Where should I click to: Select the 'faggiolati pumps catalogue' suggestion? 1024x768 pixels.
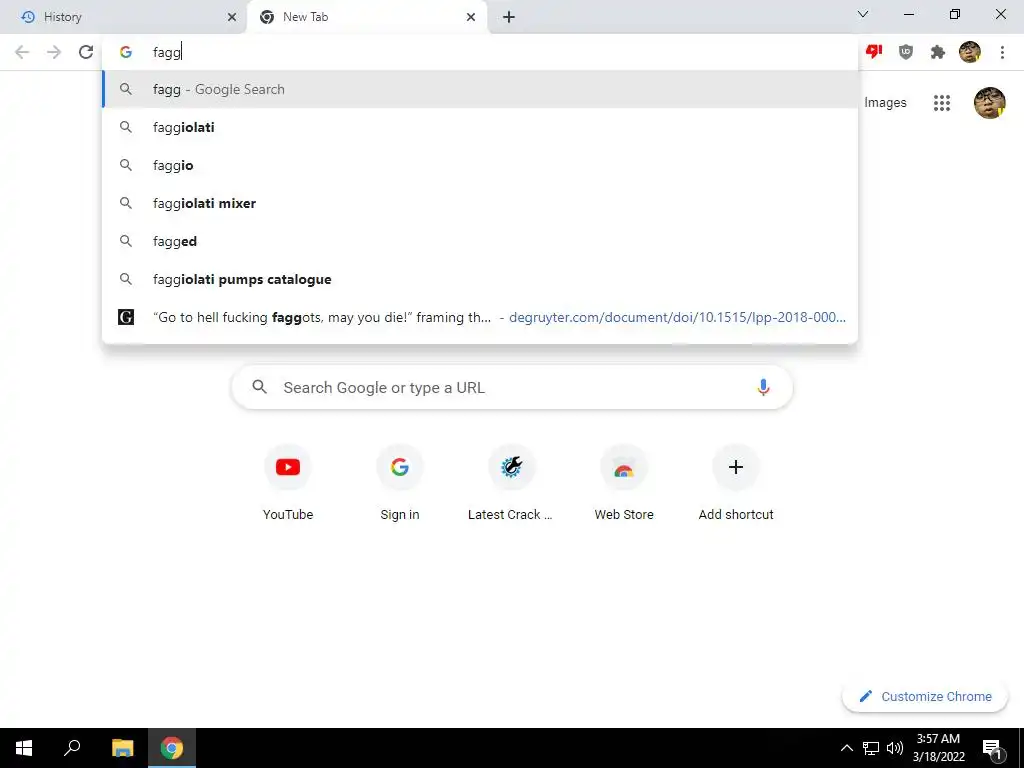[480, 279]
